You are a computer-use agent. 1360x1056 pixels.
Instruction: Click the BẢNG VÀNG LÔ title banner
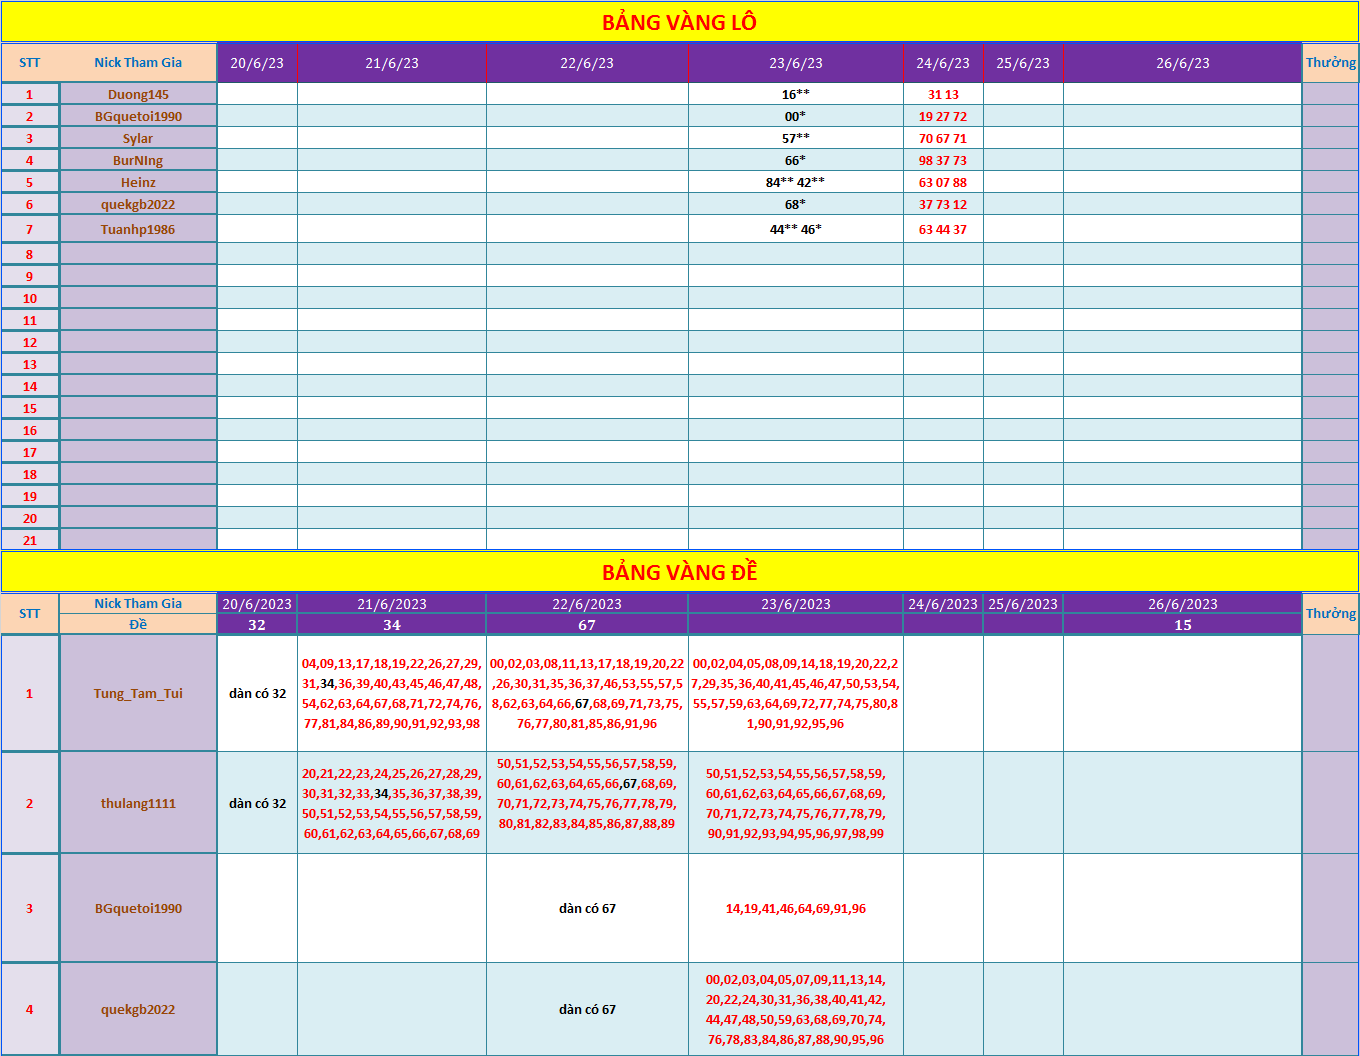coord(679,22)
